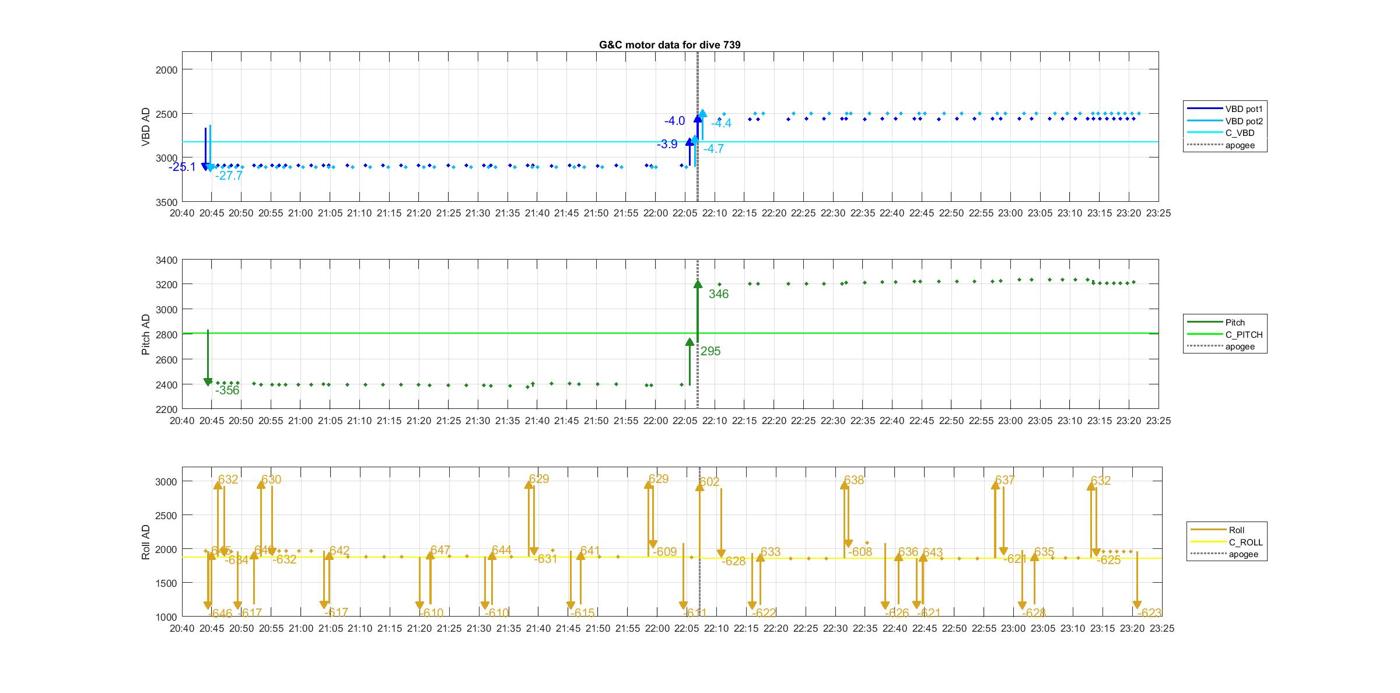The image size is (1400, 693).
Task: Click the '-615' roll annotation
Action: click(x=583, y=613)
